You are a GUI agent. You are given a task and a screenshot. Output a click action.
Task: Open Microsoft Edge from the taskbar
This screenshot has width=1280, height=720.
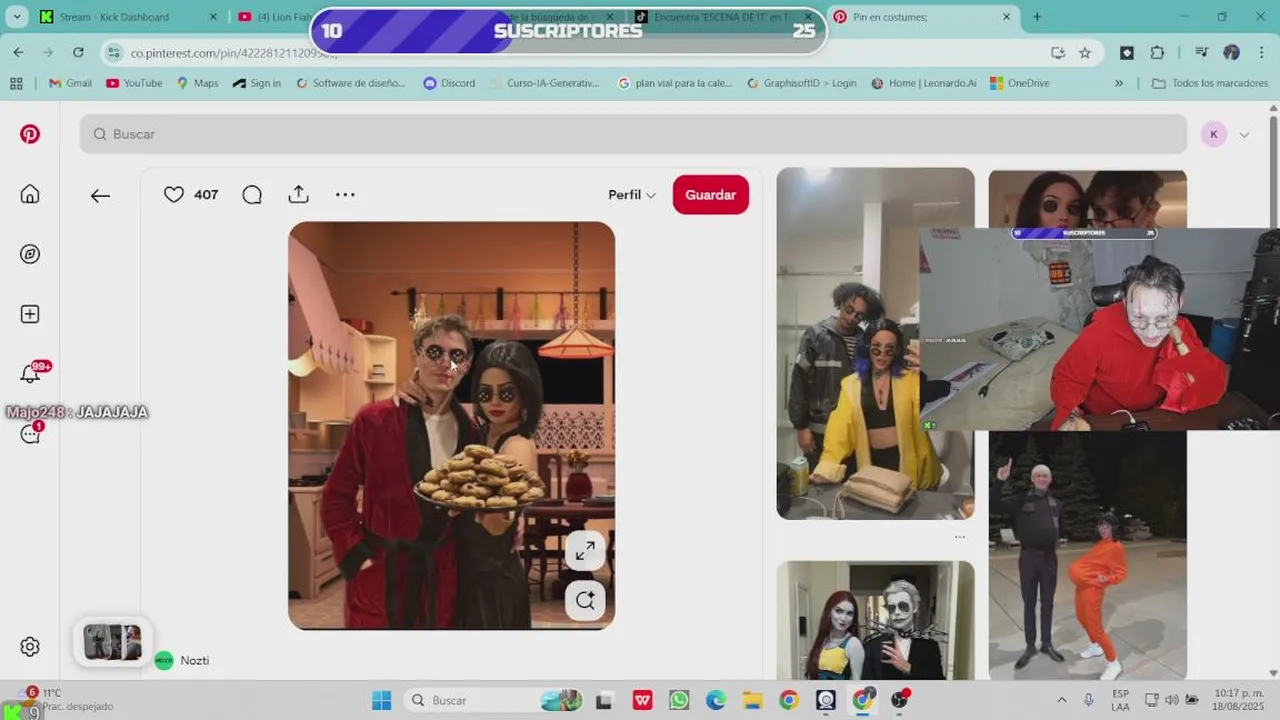[716, 700]
